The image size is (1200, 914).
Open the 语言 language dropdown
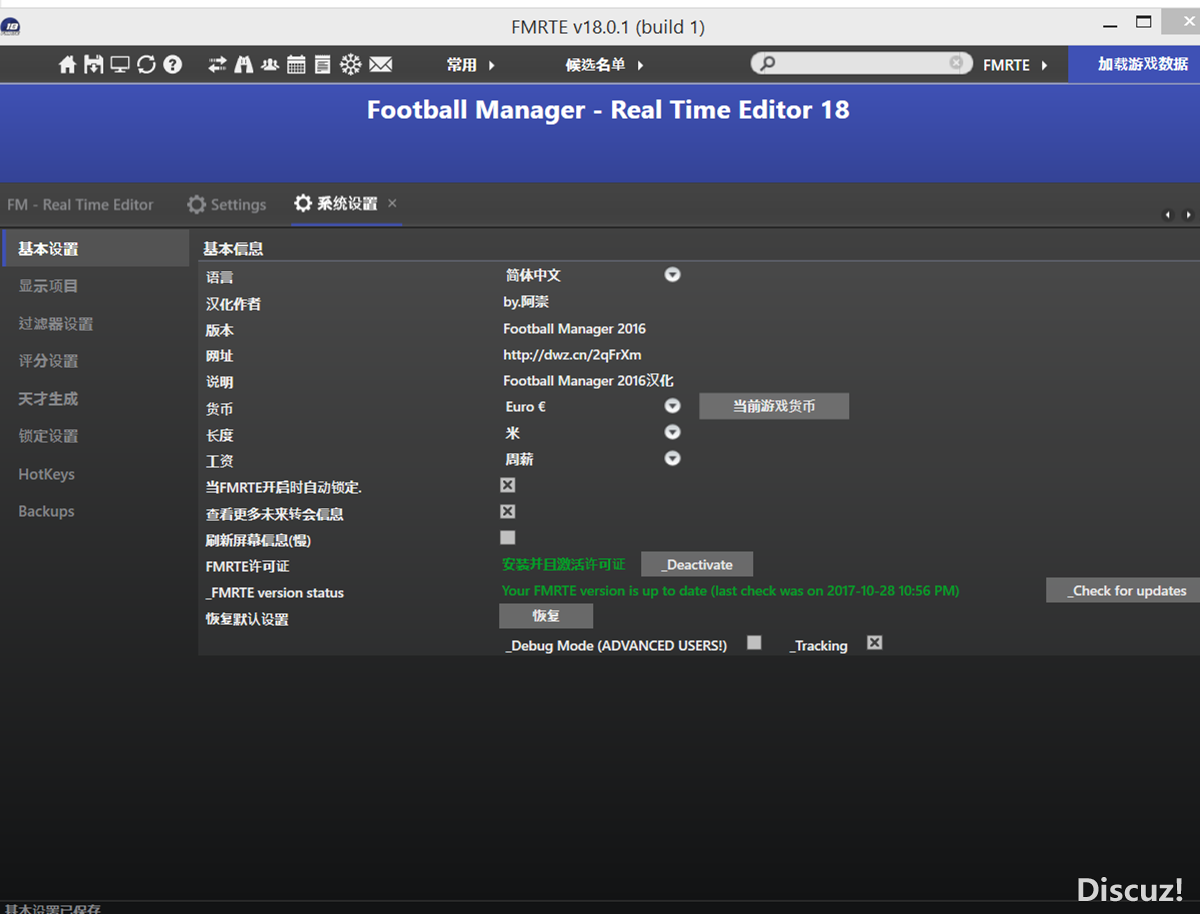(x=673, y=275)
